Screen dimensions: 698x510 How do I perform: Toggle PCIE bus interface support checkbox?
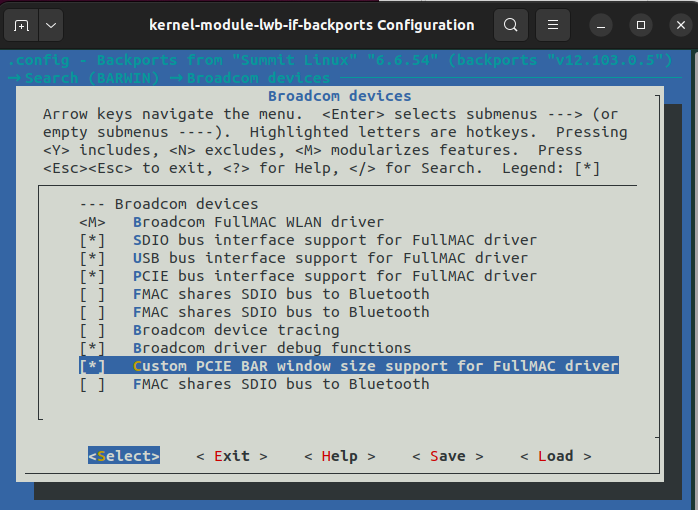(x=92, y=276)
